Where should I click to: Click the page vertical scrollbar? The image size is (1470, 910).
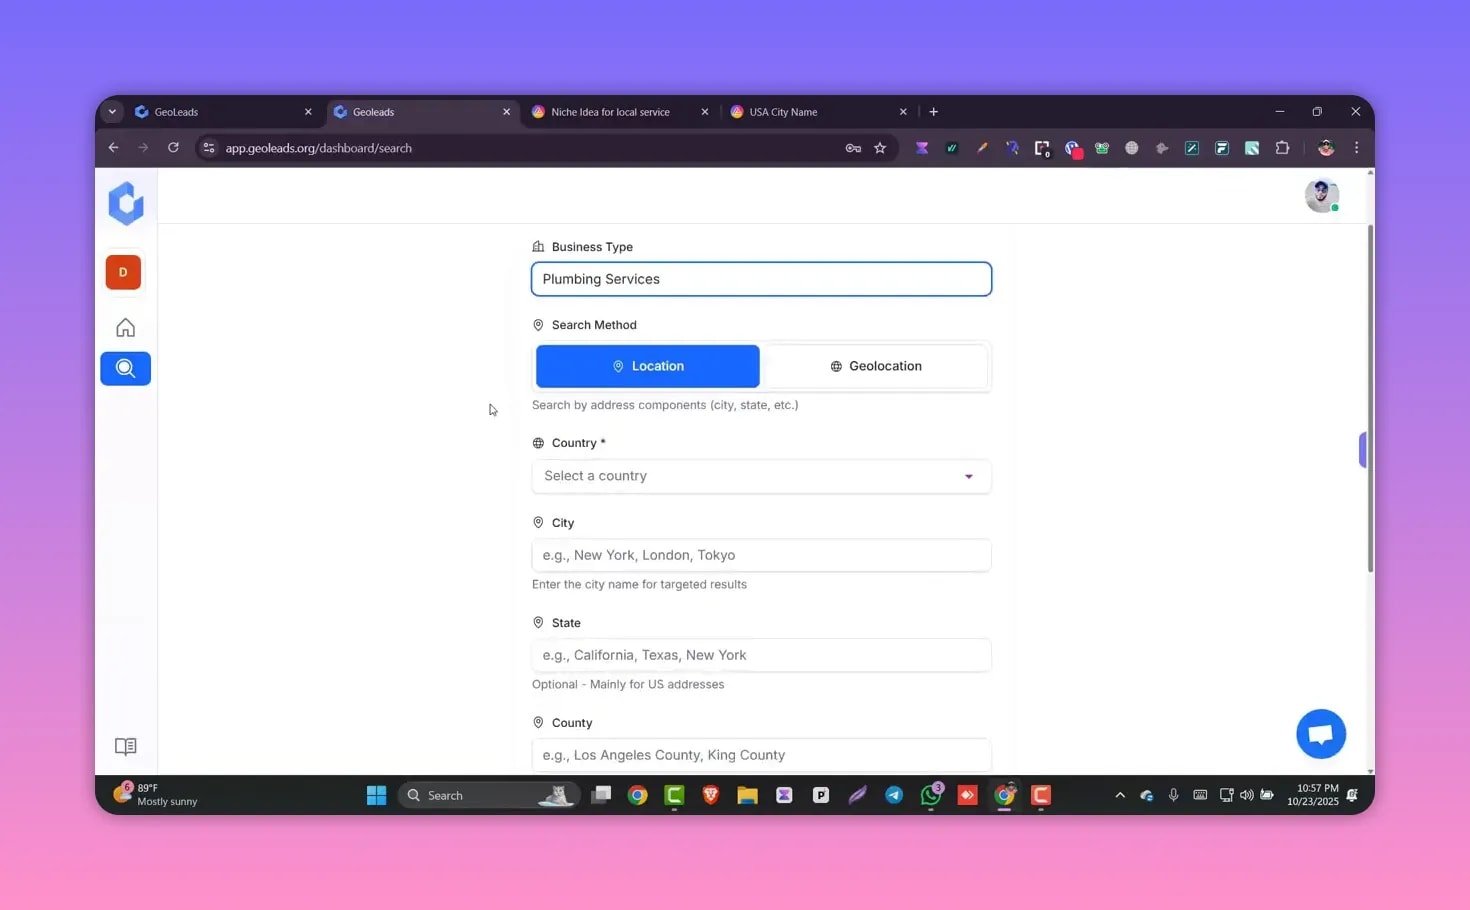[x=1370, y=400]
